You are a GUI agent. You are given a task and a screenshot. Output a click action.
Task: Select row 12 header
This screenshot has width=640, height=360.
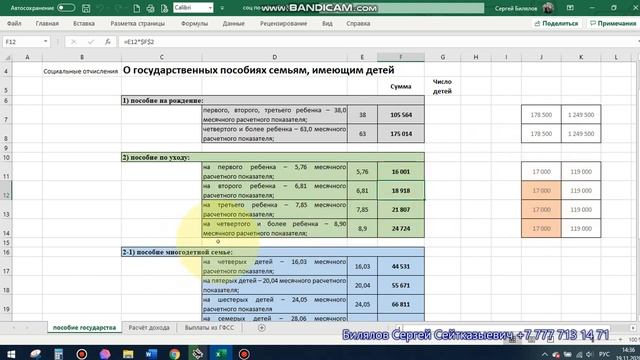click(6, 191)
